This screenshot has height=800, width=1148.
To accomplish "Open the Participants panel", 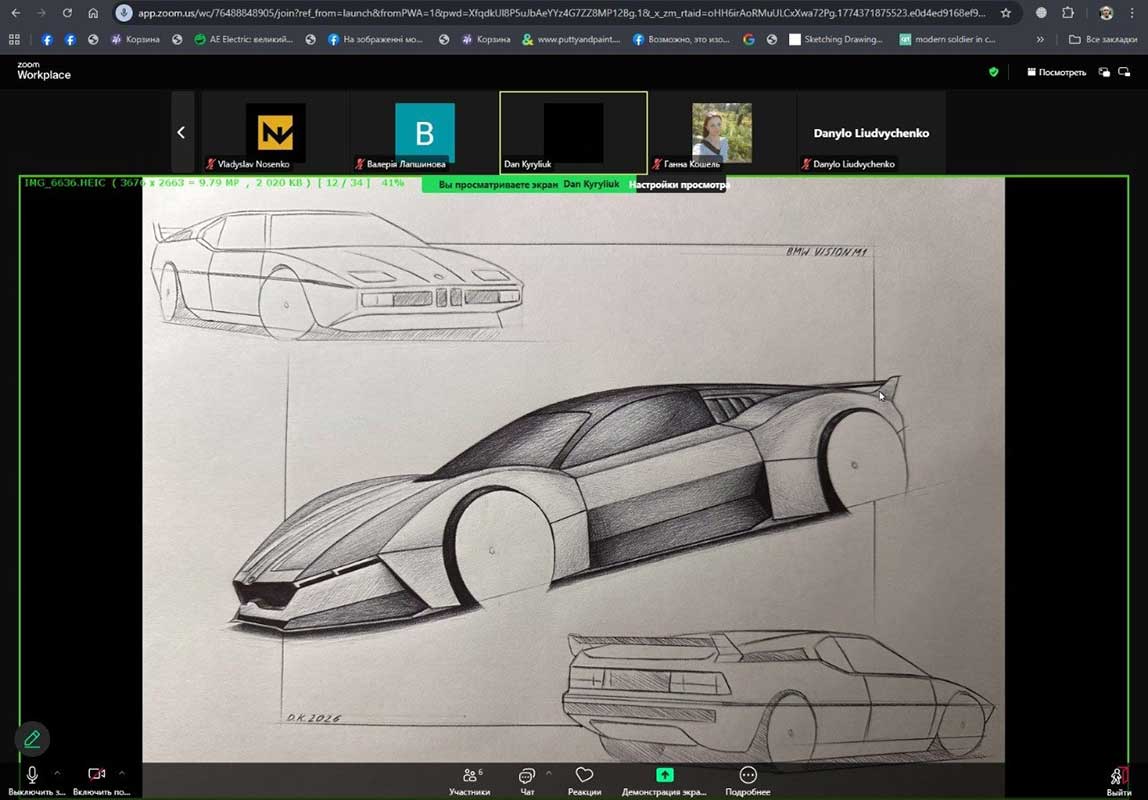I will (x=469, y=776).
